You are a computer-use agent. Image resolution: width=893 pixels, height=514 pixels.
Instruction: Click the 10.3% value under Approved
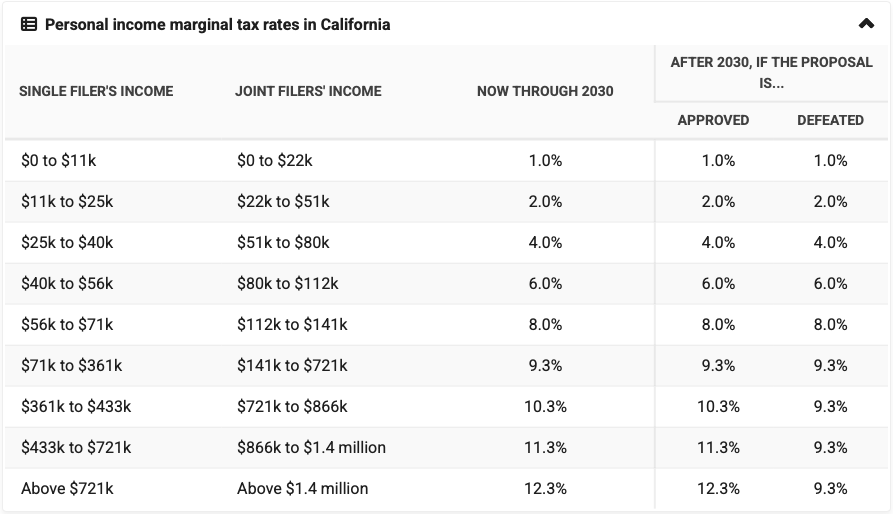coord(718,406)
